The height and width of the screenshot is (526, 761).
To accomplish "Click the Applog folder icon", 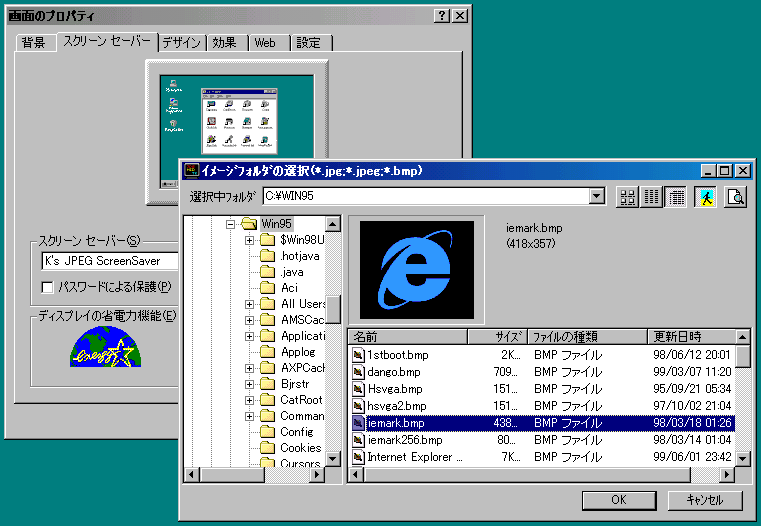I will click(x=267, y=352).
